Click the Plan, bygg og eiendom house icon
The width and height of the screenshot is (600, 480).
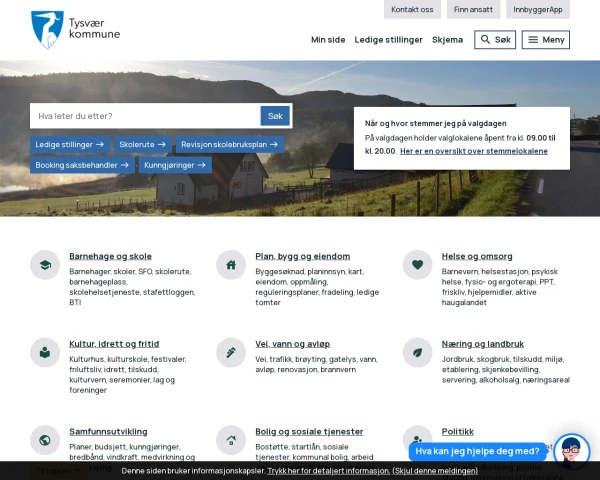(x=231, y=265)
